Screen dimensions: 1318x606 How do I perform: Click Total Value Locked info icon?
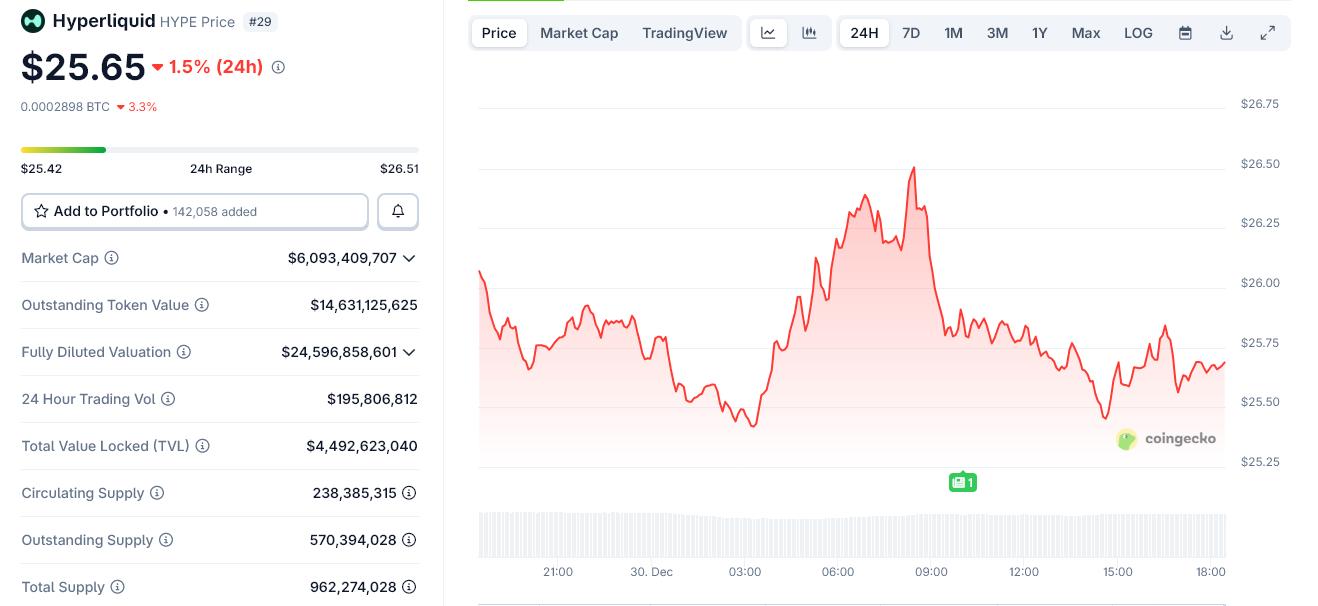[202, 446]
